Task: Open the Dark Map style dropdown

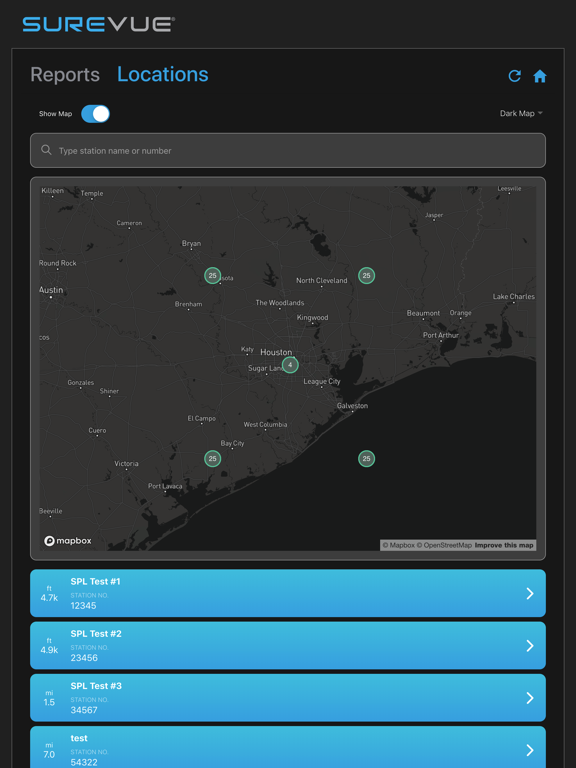Action: [521, 113]
